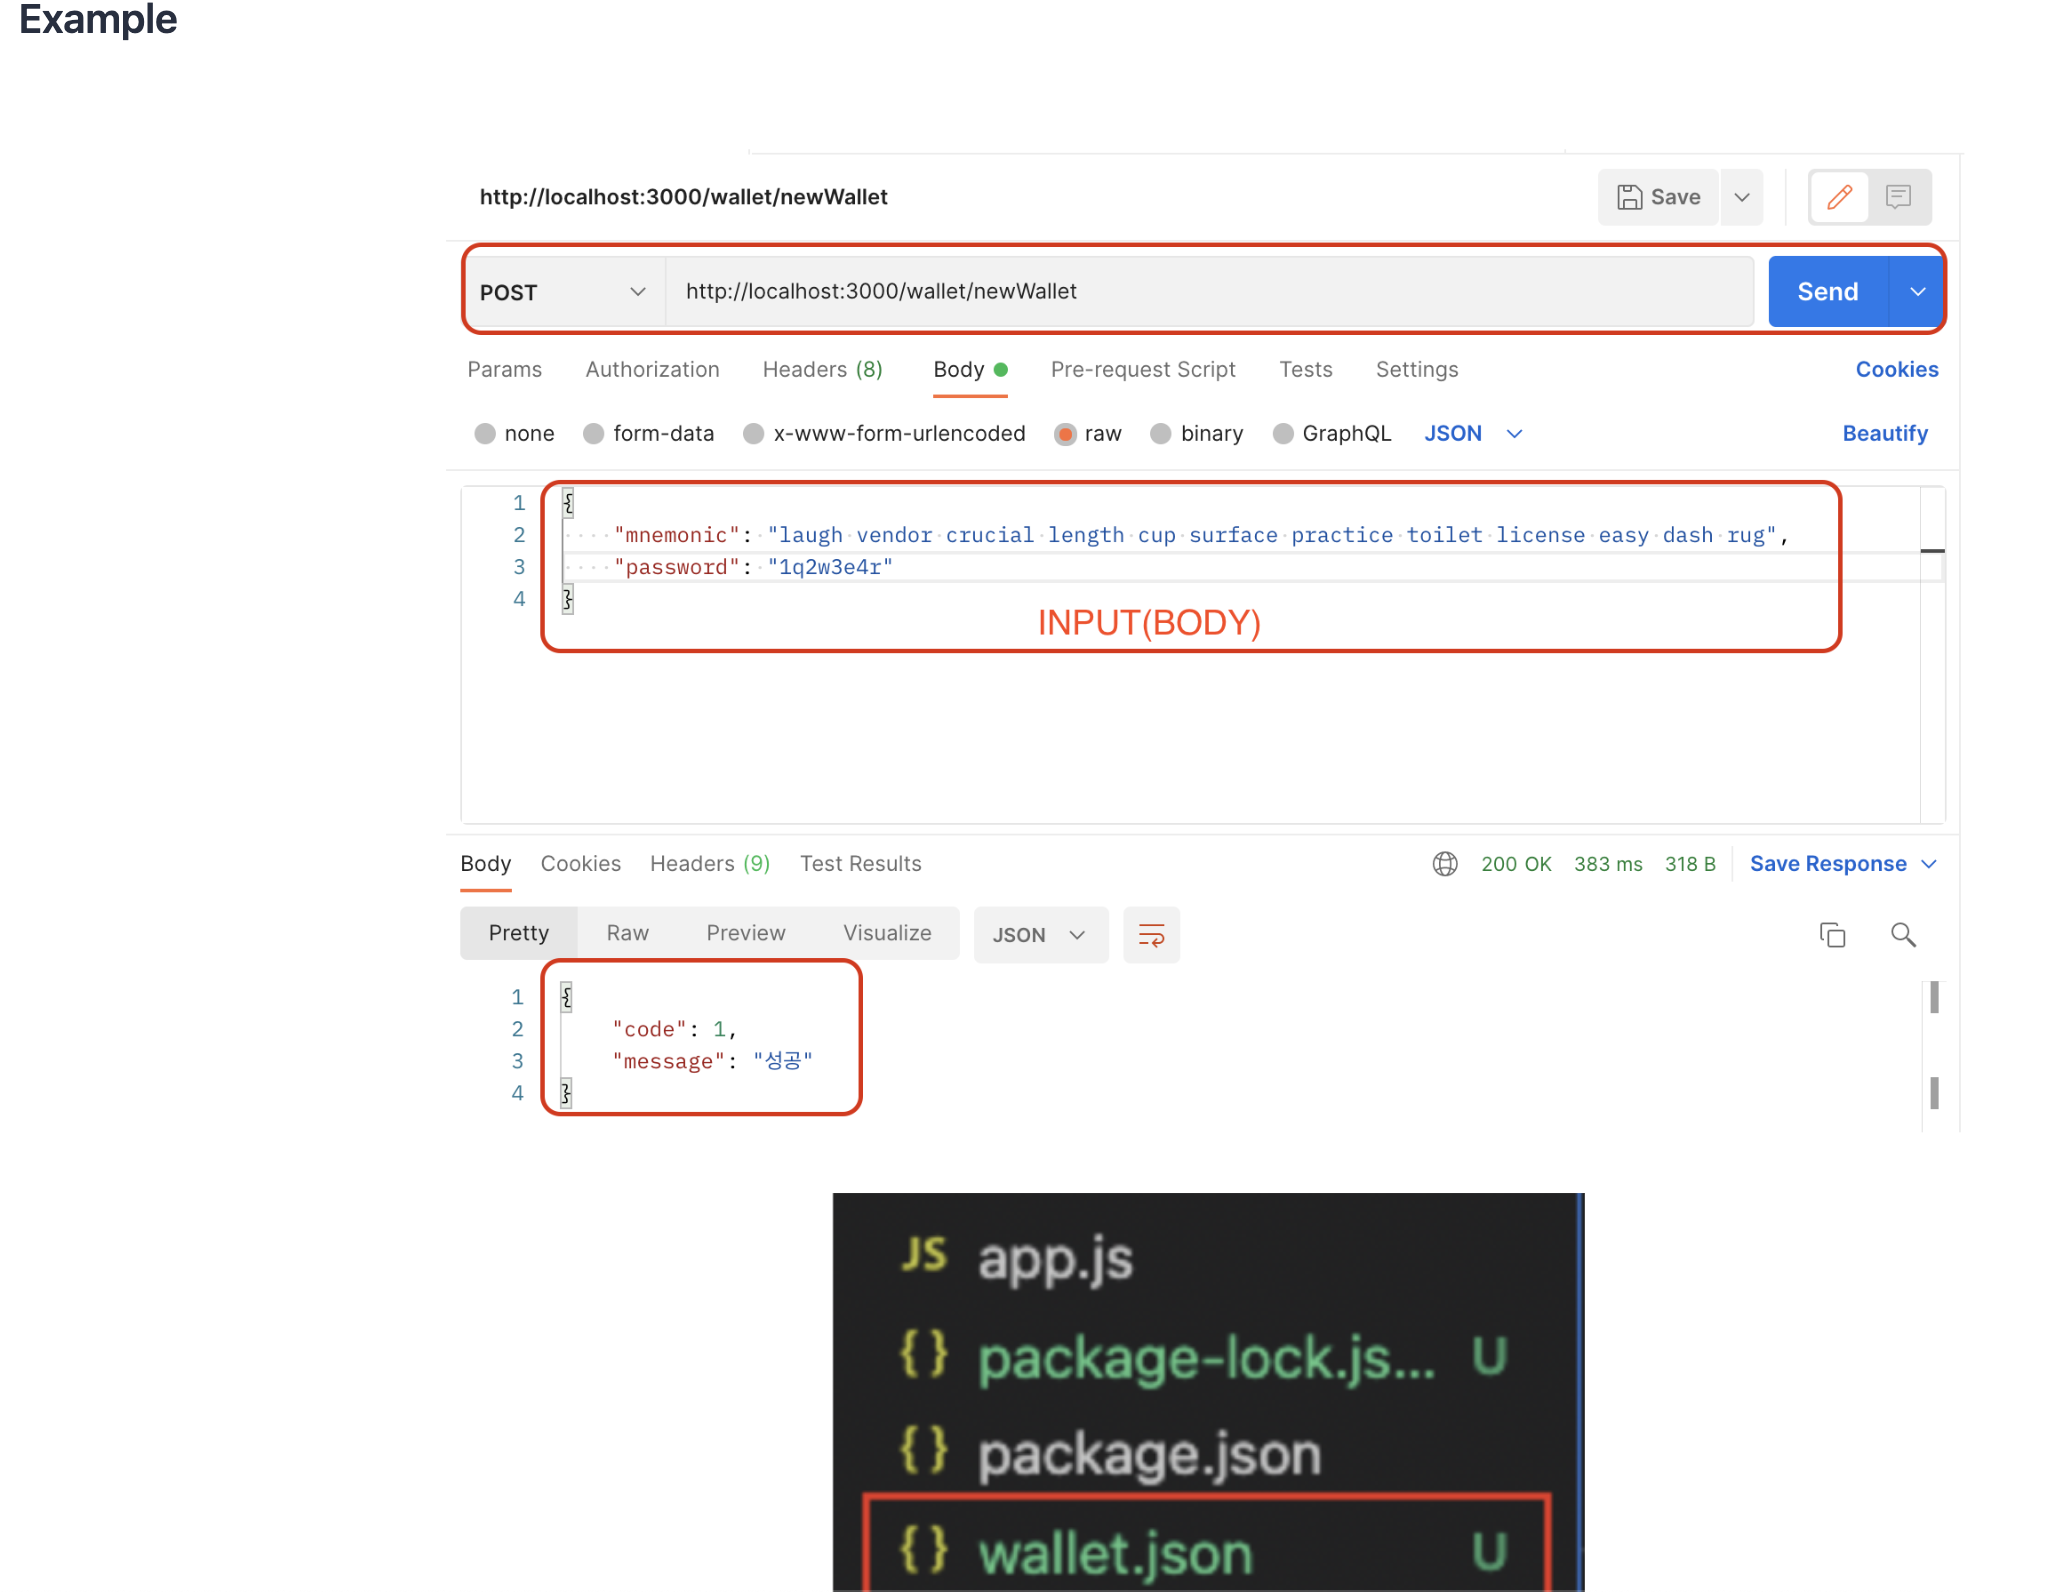Choose the x-www-form-urlencoded radio option
Viewport: 2054px width, 1592px height.
click(x=754, y=434)
